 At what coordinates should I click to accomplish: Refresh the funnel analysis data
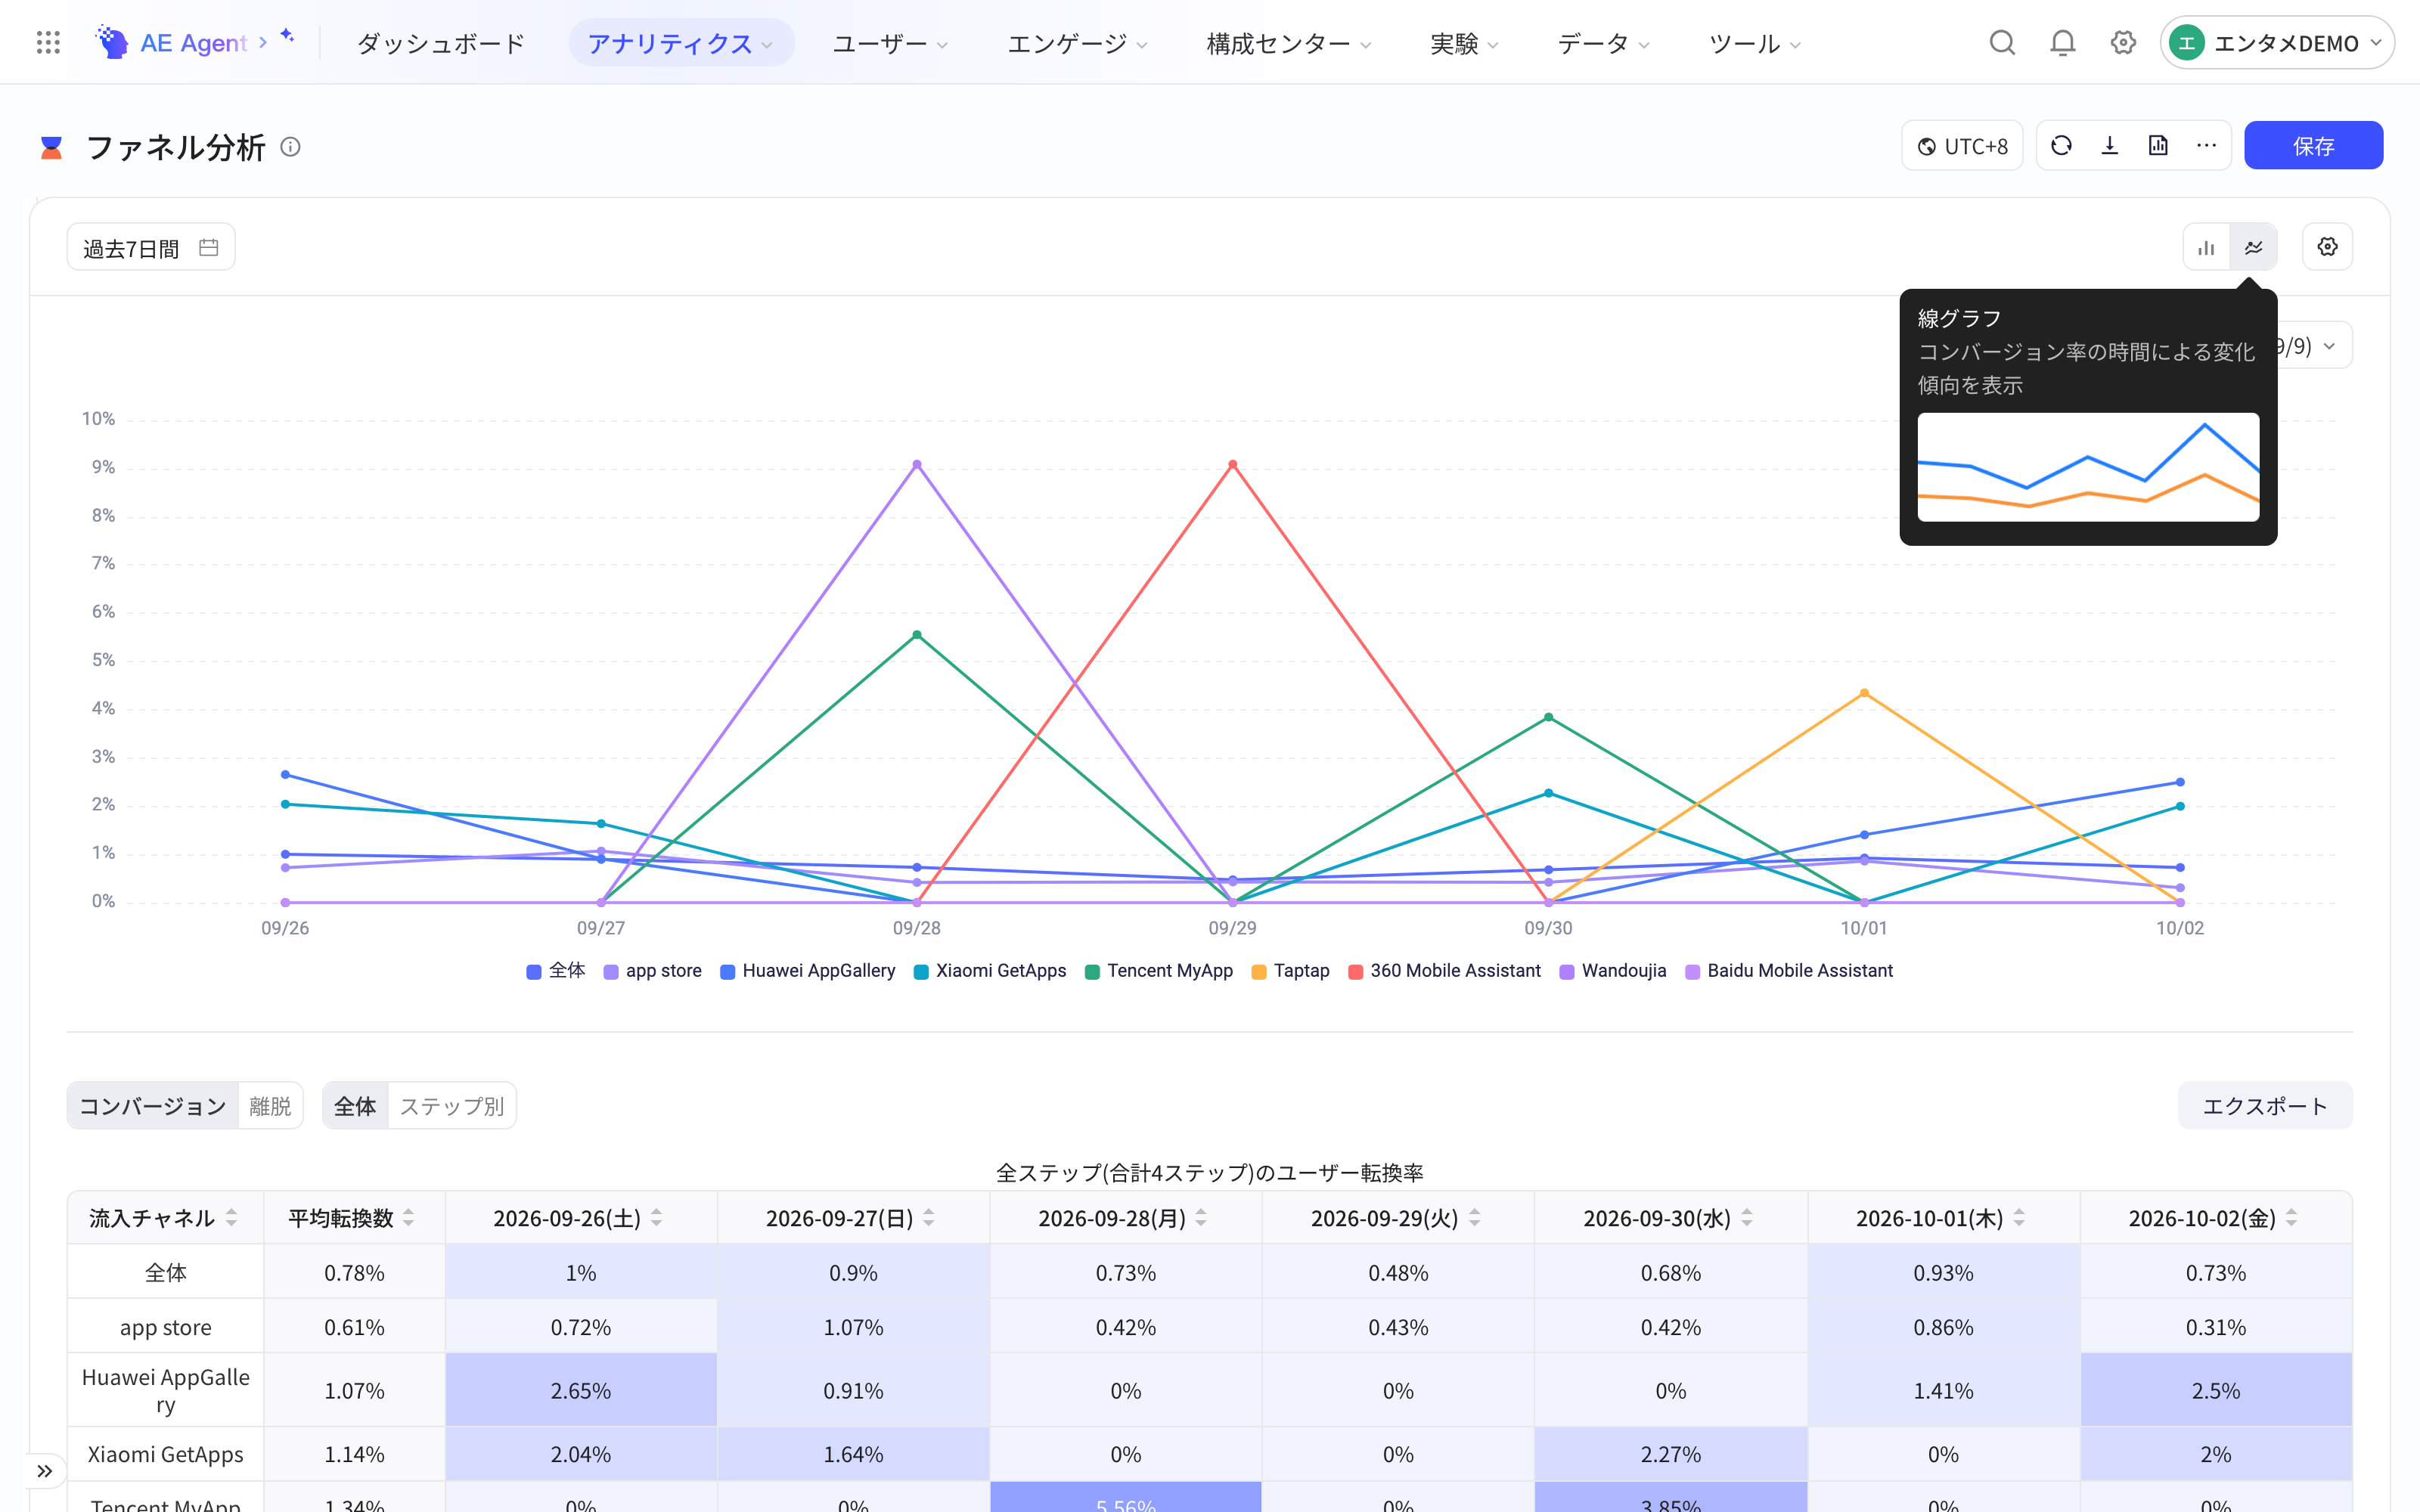(2061, 146)
